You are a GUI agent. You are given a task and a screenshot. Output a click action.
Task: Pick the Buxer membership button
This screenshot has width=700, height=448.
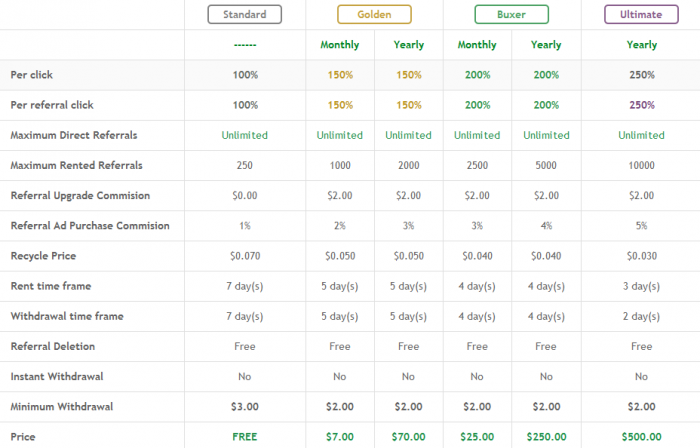(x=512, y=14)
